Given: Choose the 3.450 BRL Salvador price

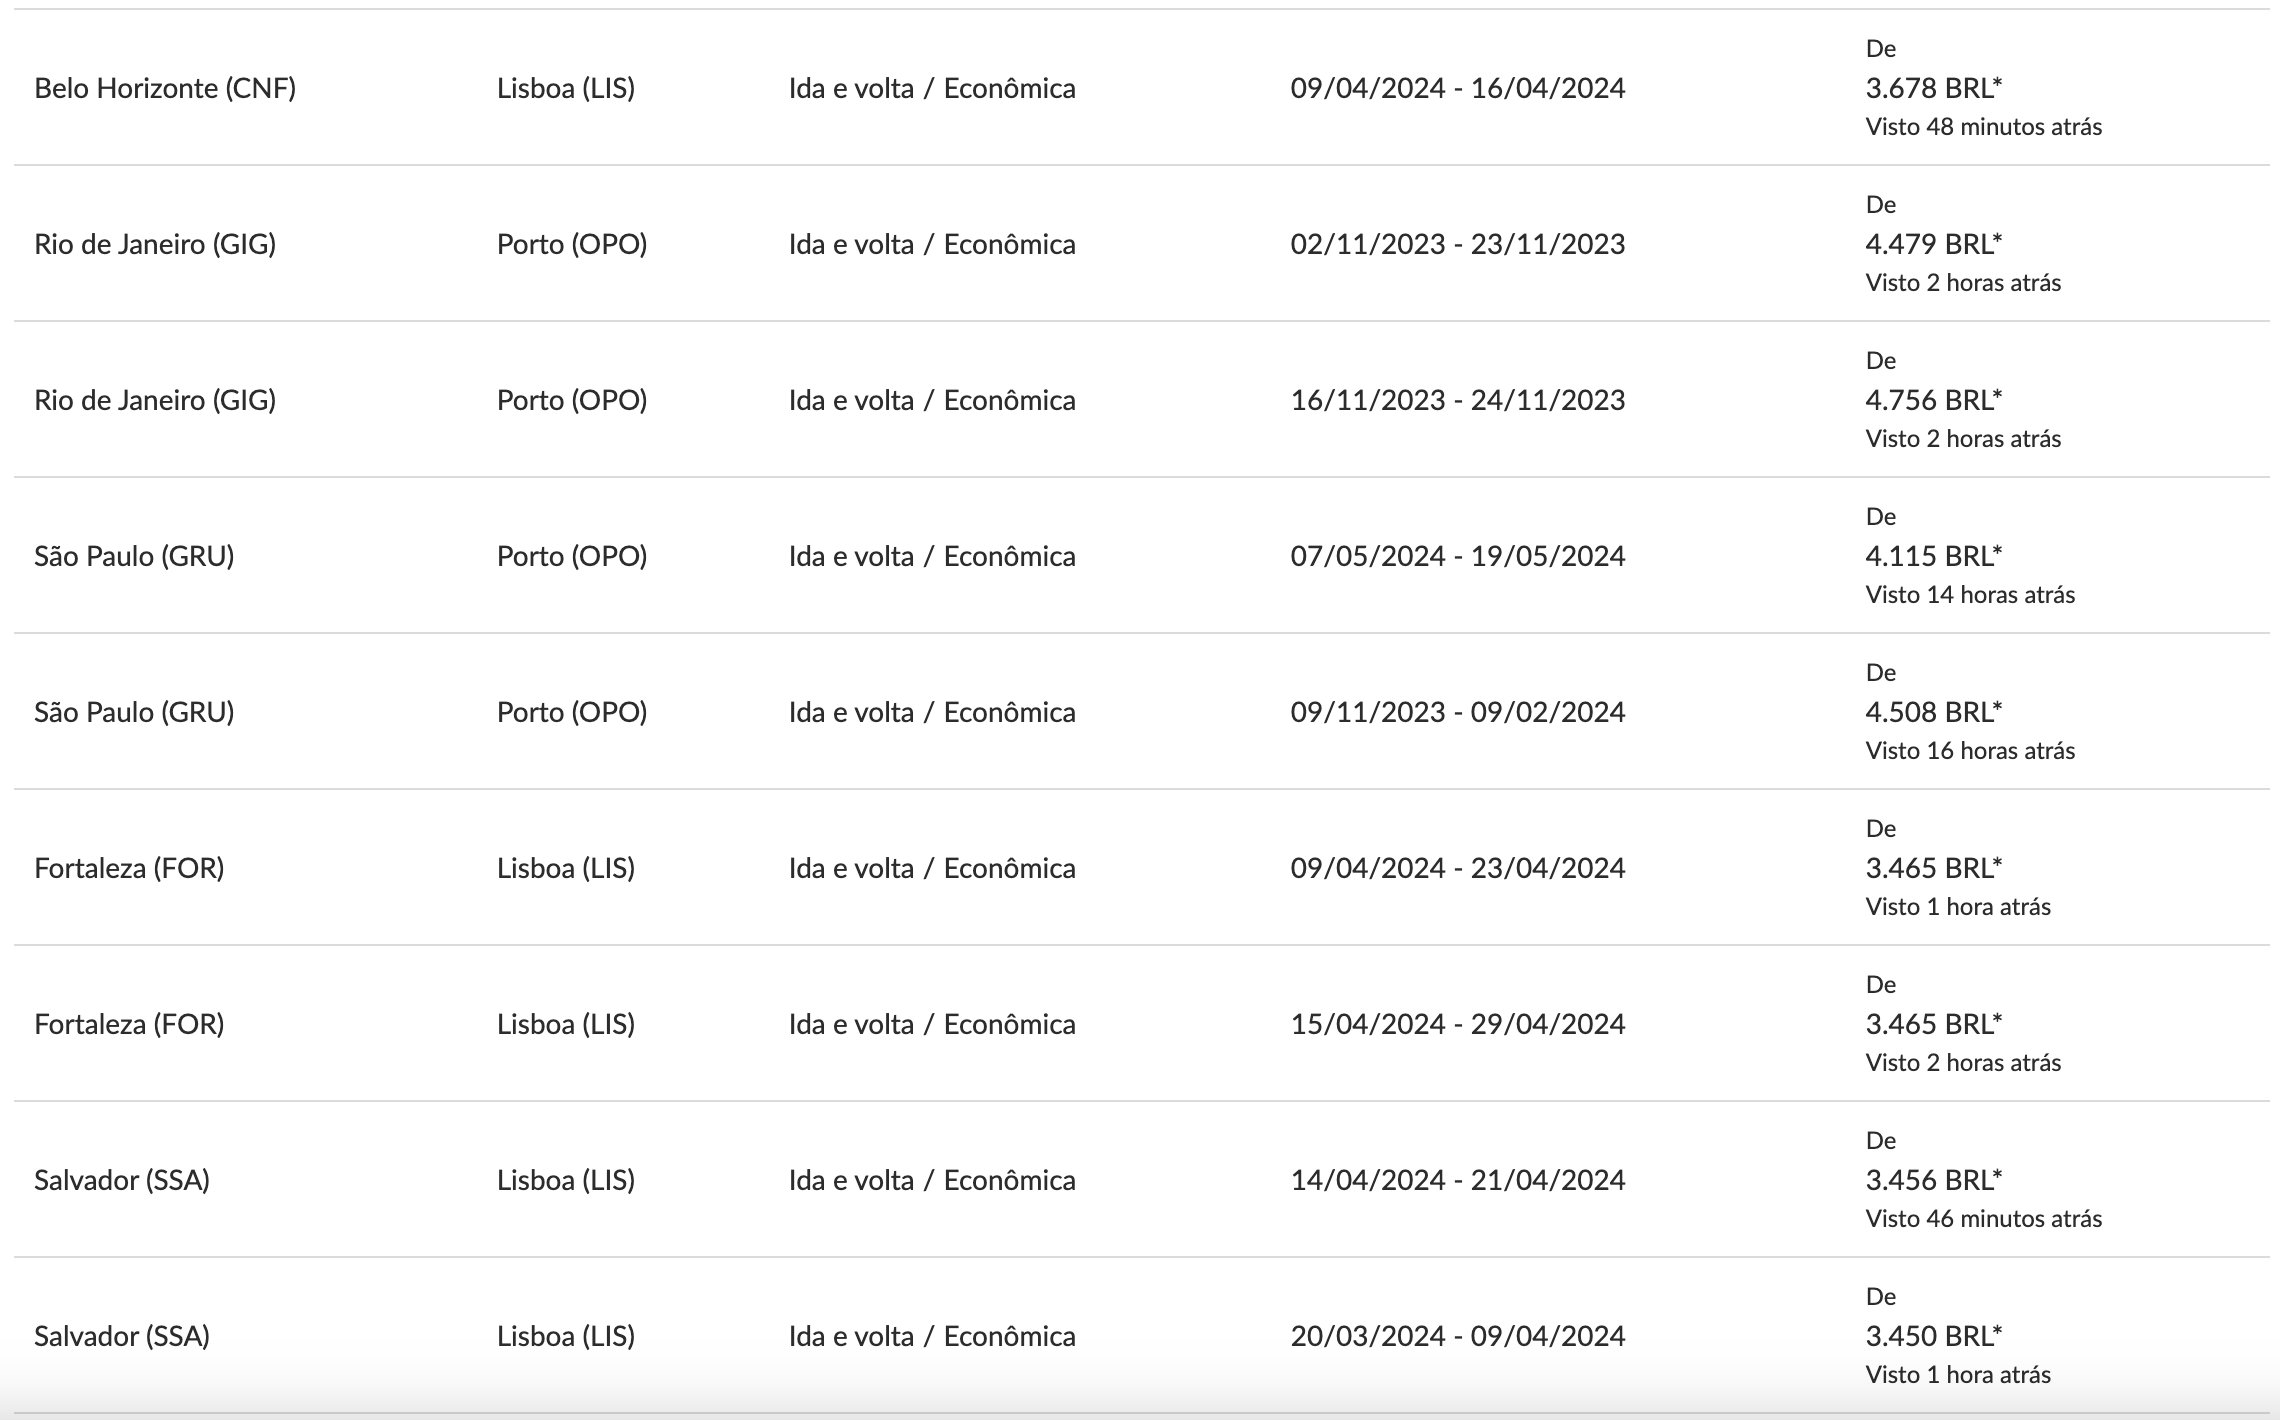Looking at the screenshot, I should [1933, 1336].
